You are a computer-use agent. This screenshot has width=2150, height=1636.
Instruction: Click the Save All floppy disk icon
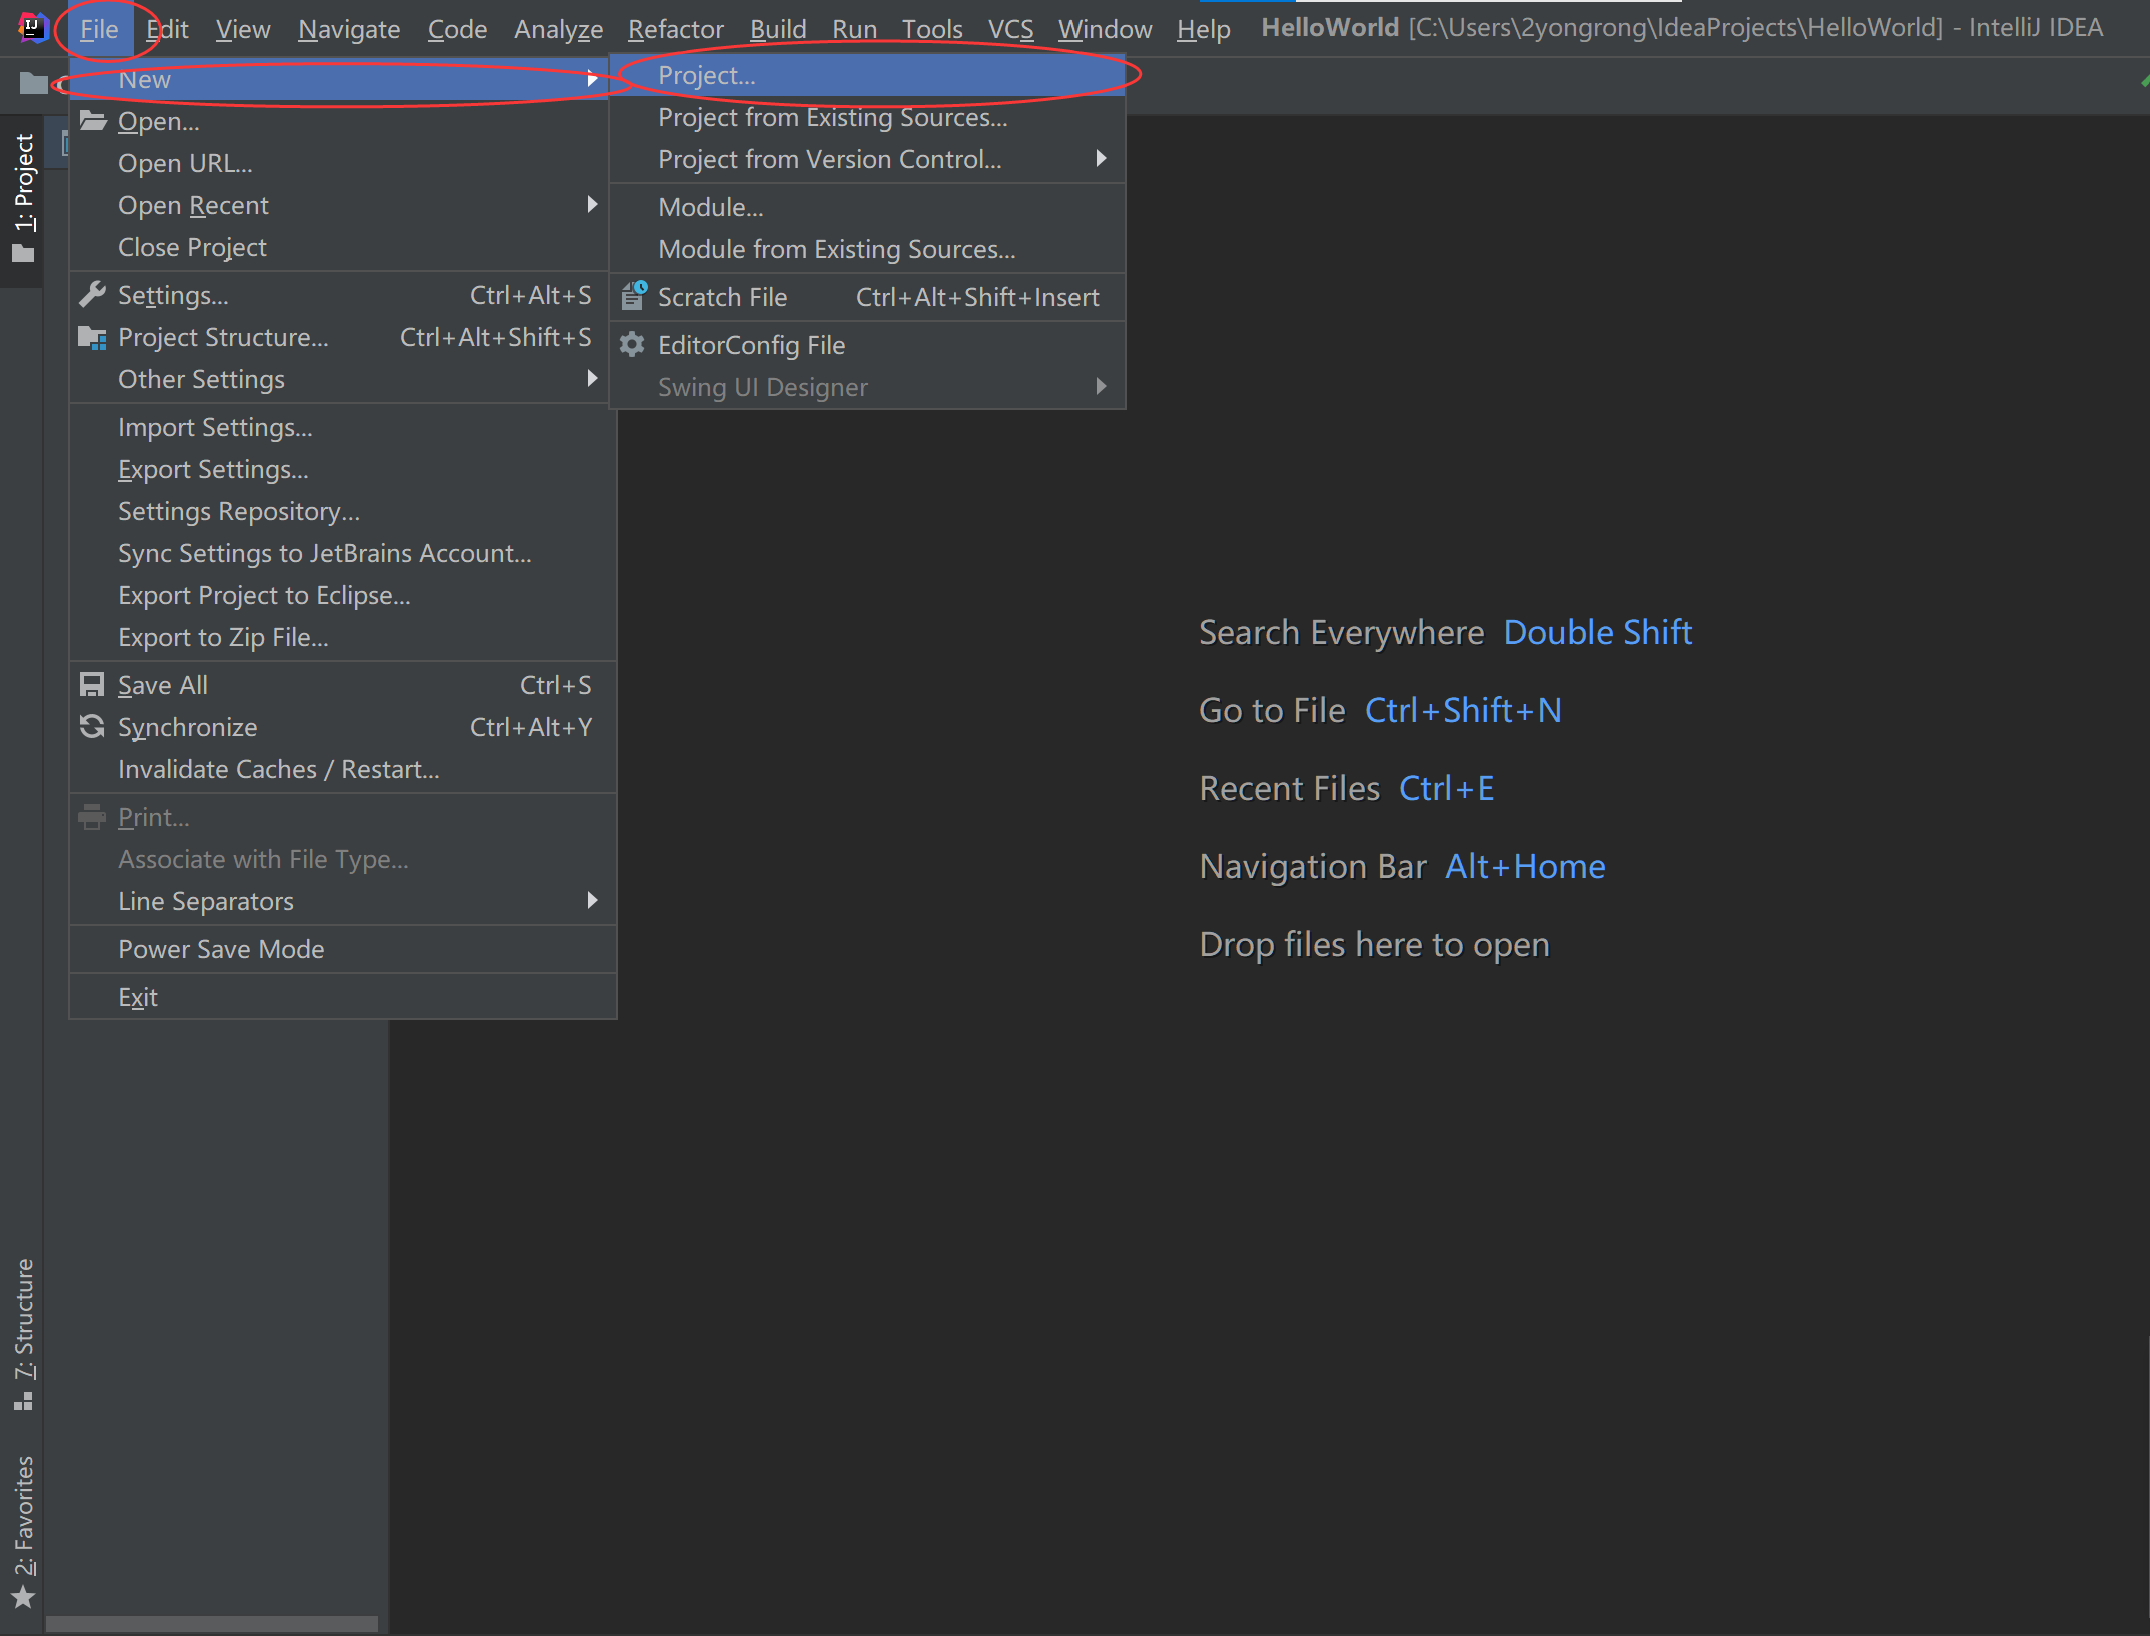point(92,685)
